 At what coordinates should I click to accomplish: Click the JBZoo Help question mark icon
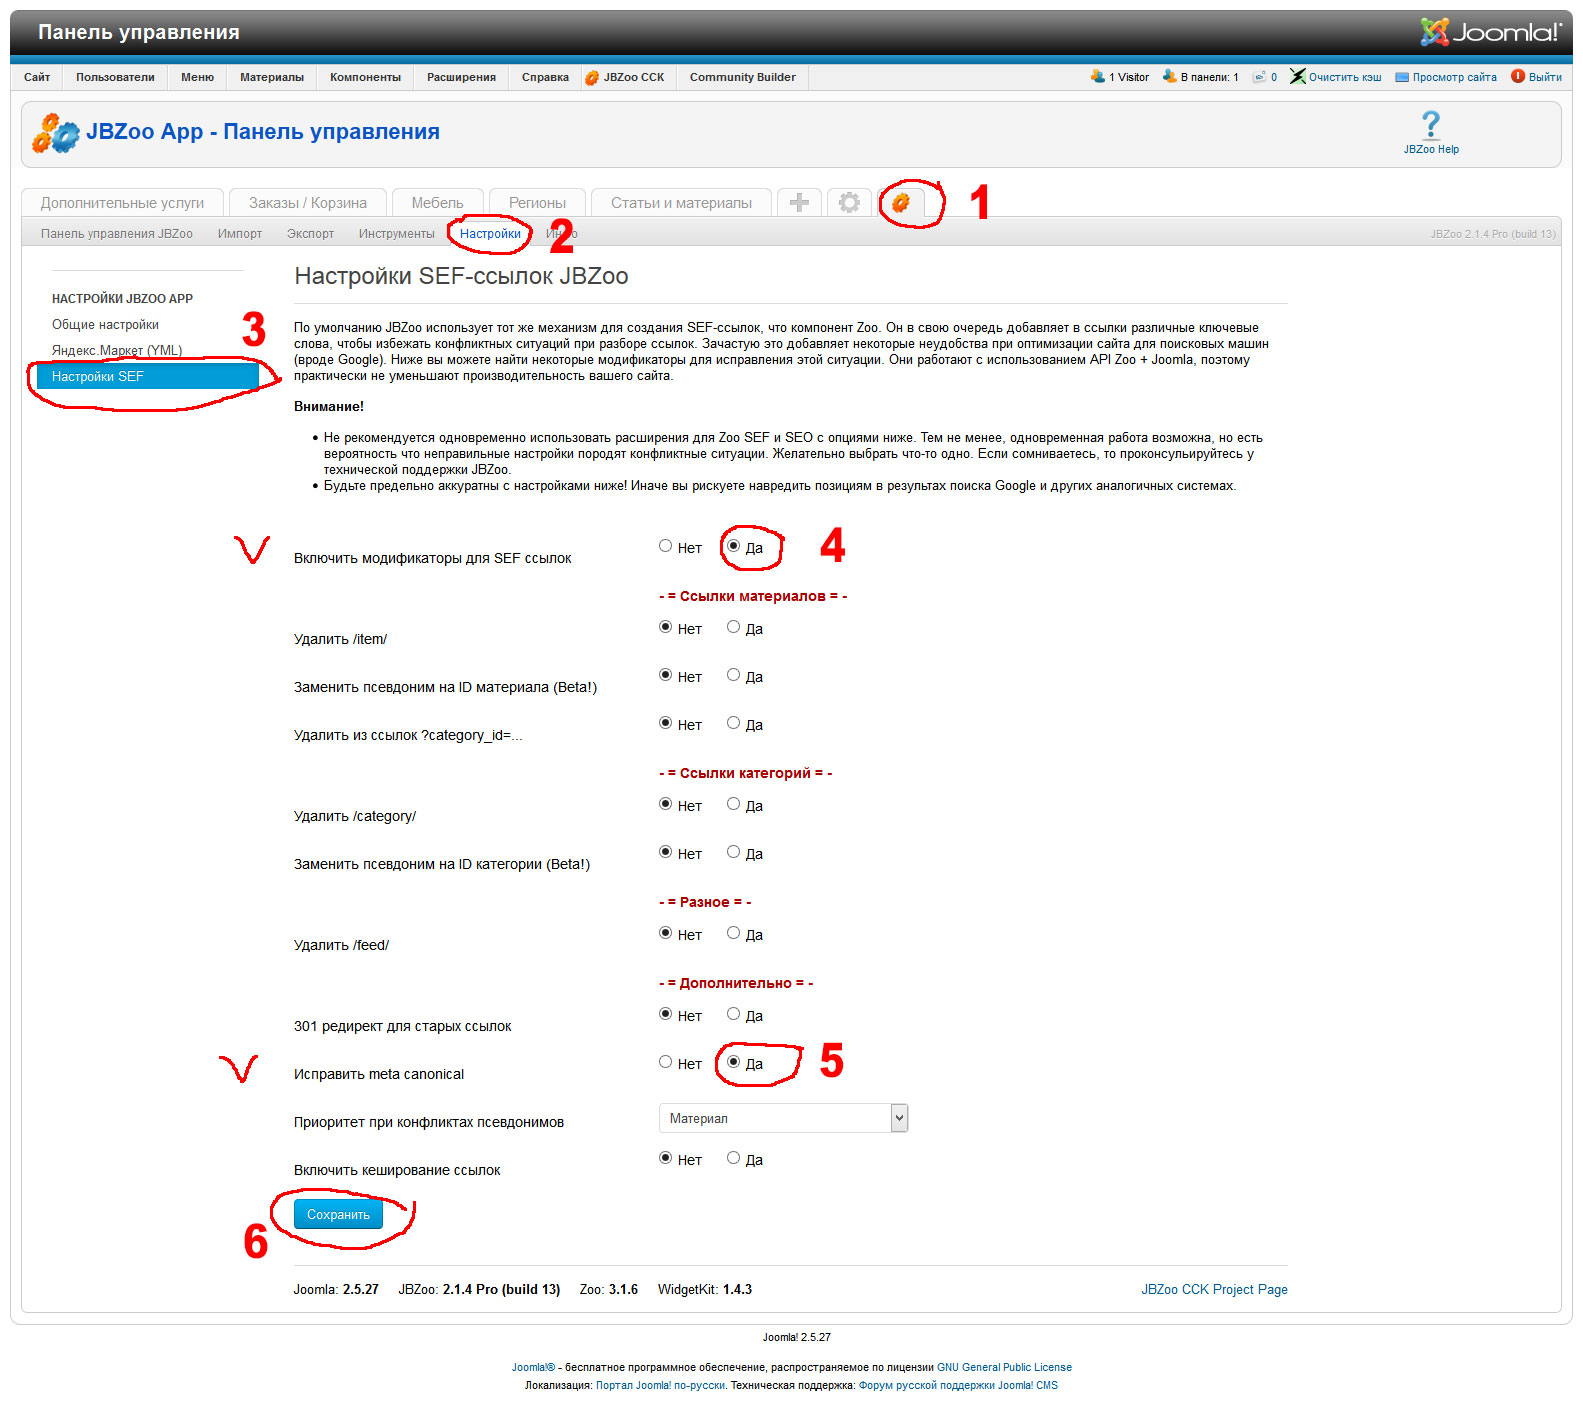point(1430,126)
